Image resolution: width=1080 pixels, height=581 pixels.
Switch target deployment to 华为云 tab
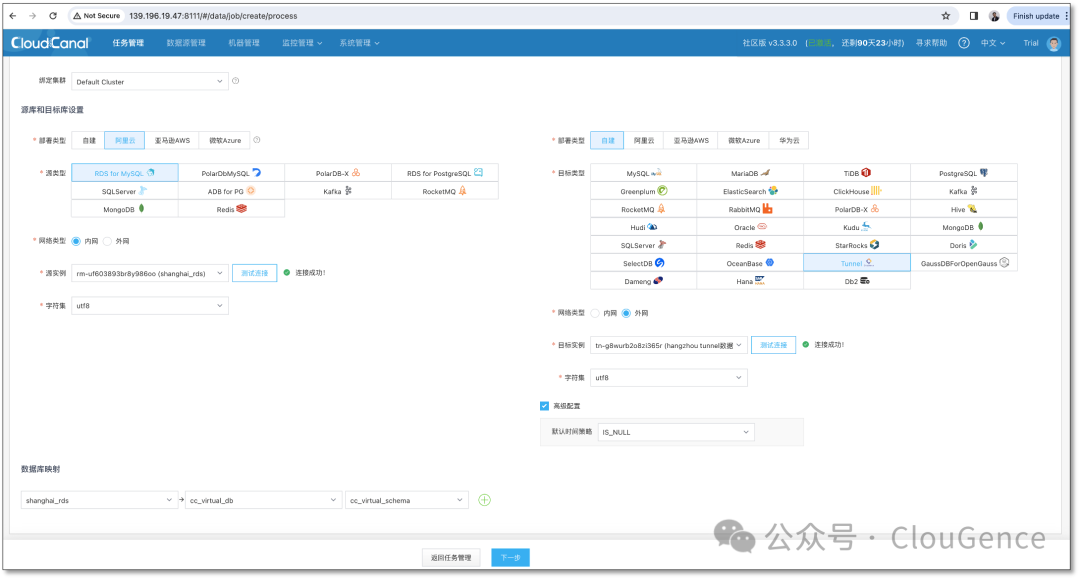[789, 140]
